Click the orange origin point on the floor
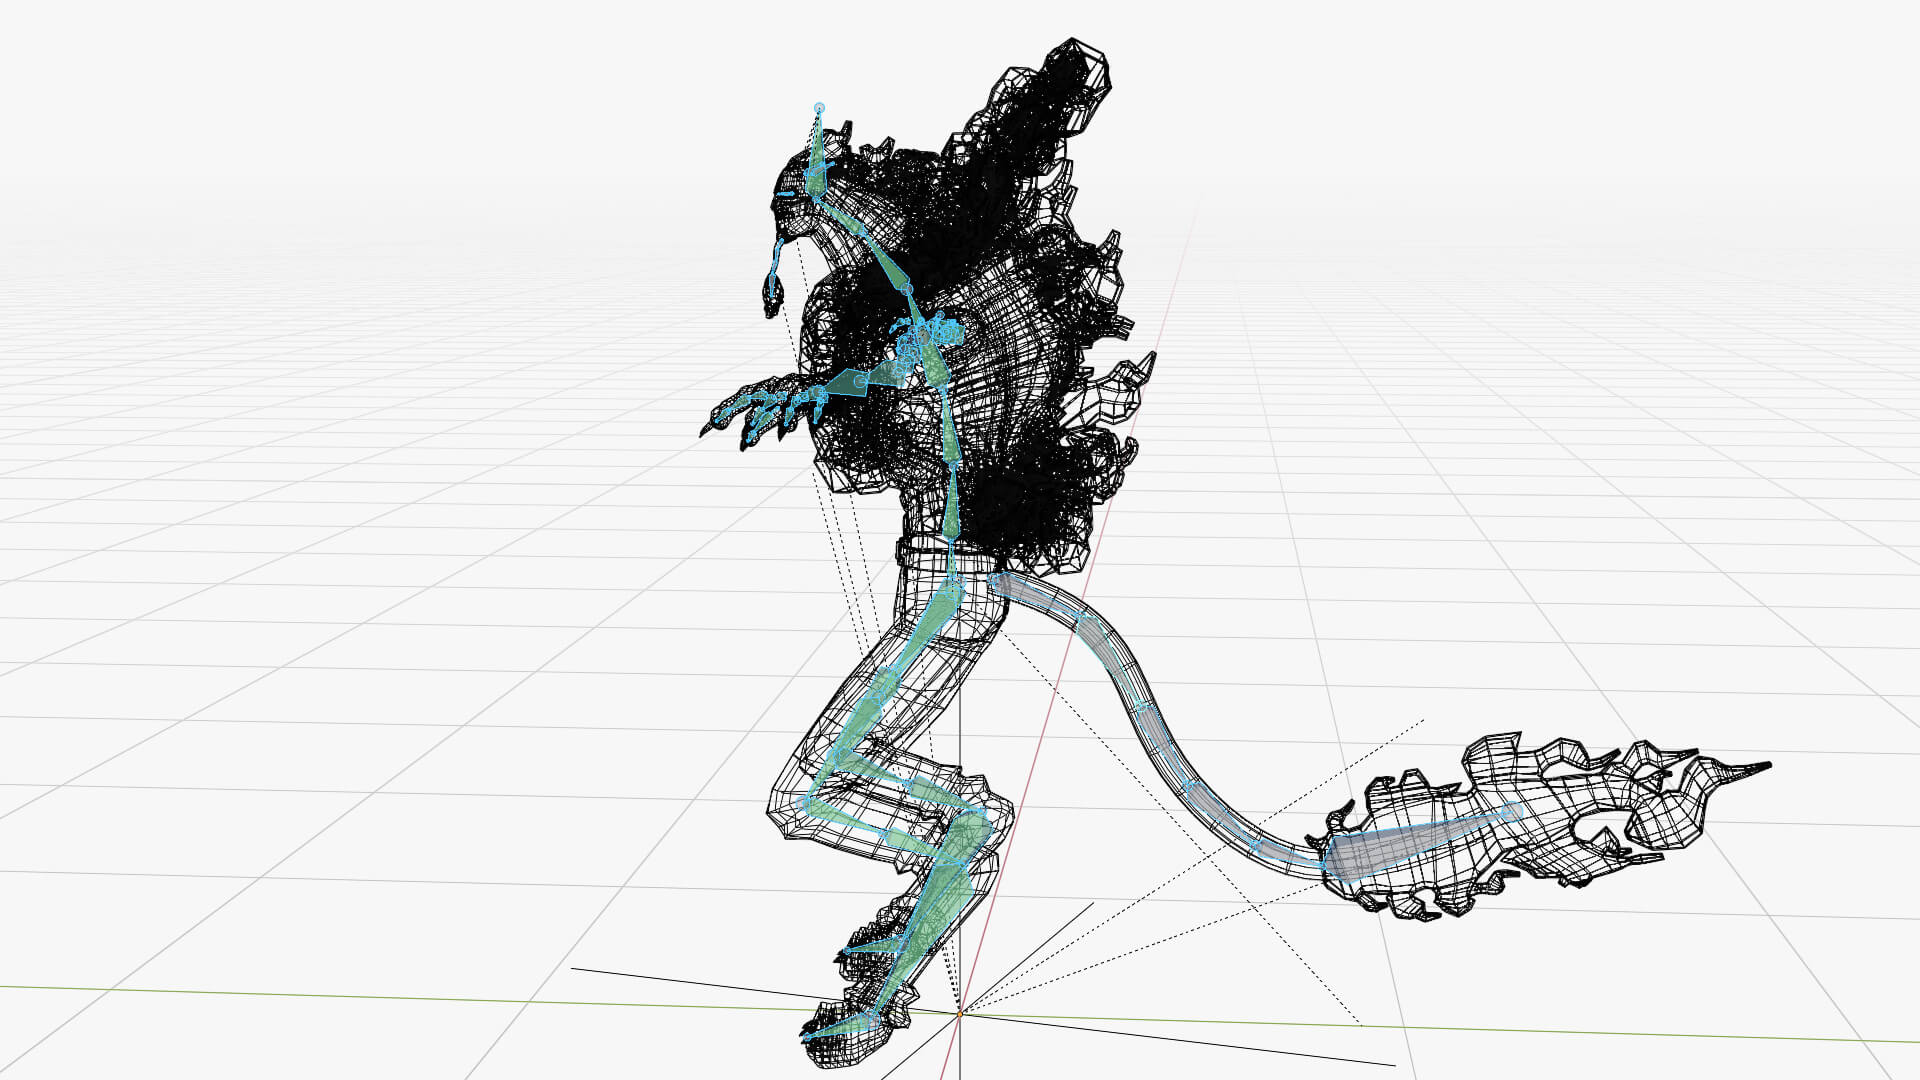Screen dimensions: 1920x1080 959,1013
